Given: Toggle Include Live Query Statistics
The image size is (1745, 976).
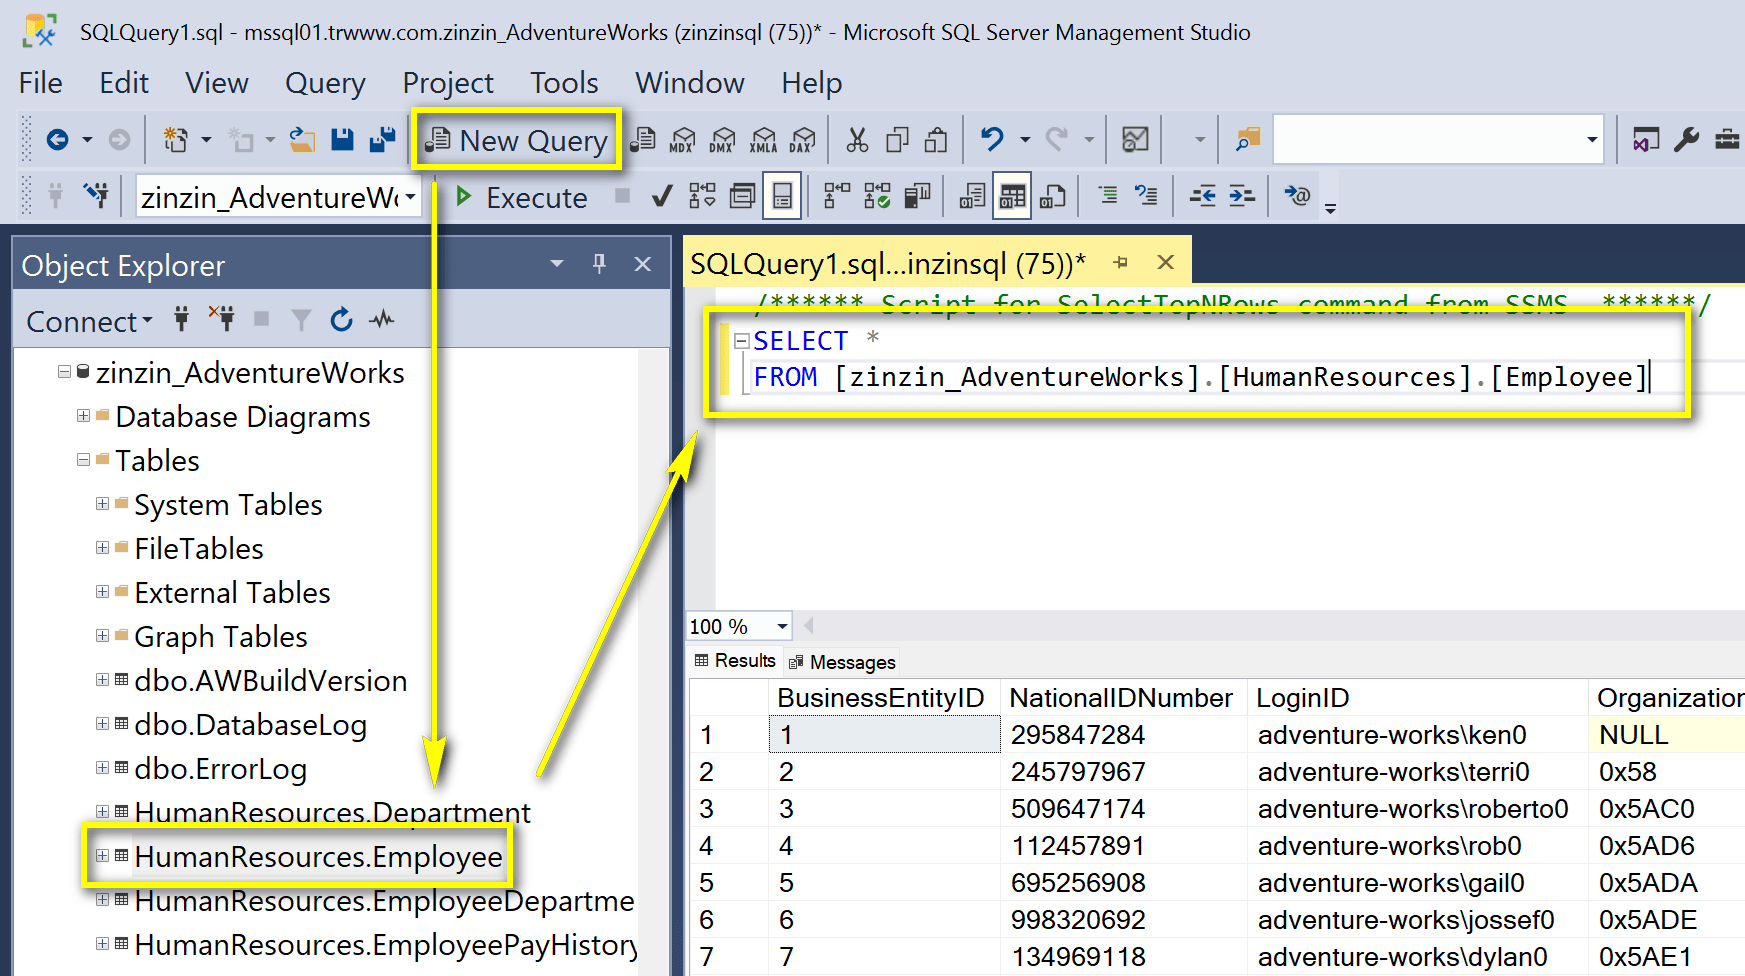Looking at the screenshot, I should tap(877, 196).
